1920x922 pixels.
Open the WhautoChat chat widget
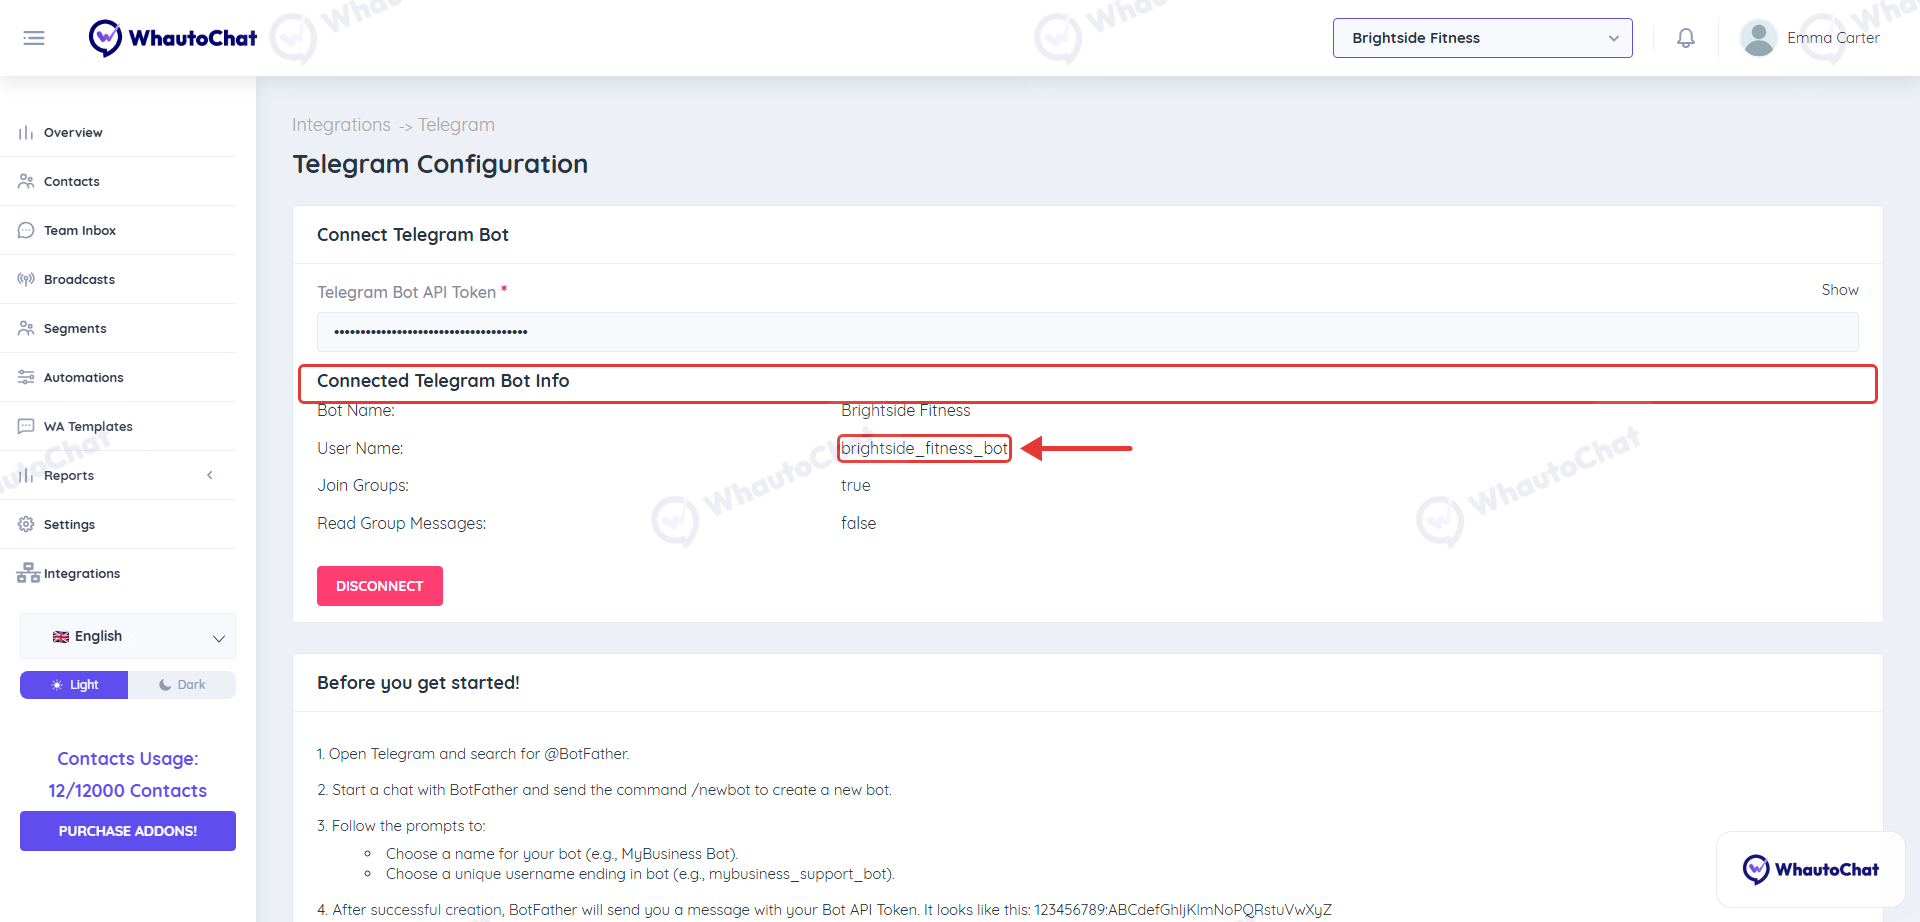(1810, 869)
